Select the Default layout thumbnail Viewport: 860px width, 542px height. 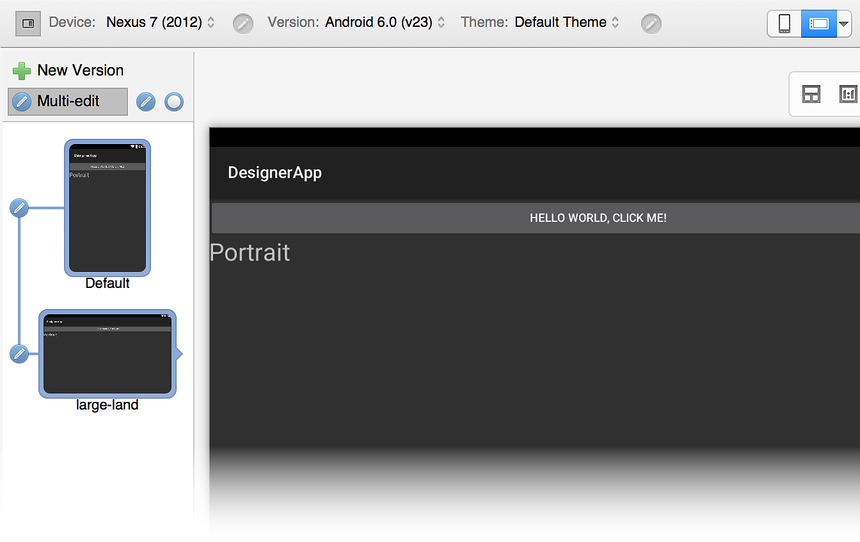108,208
